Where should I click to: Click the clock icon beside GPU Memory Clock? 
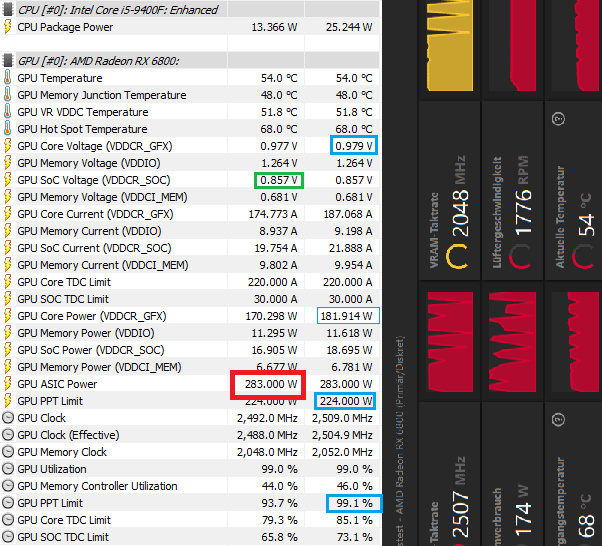pos(8,452)
